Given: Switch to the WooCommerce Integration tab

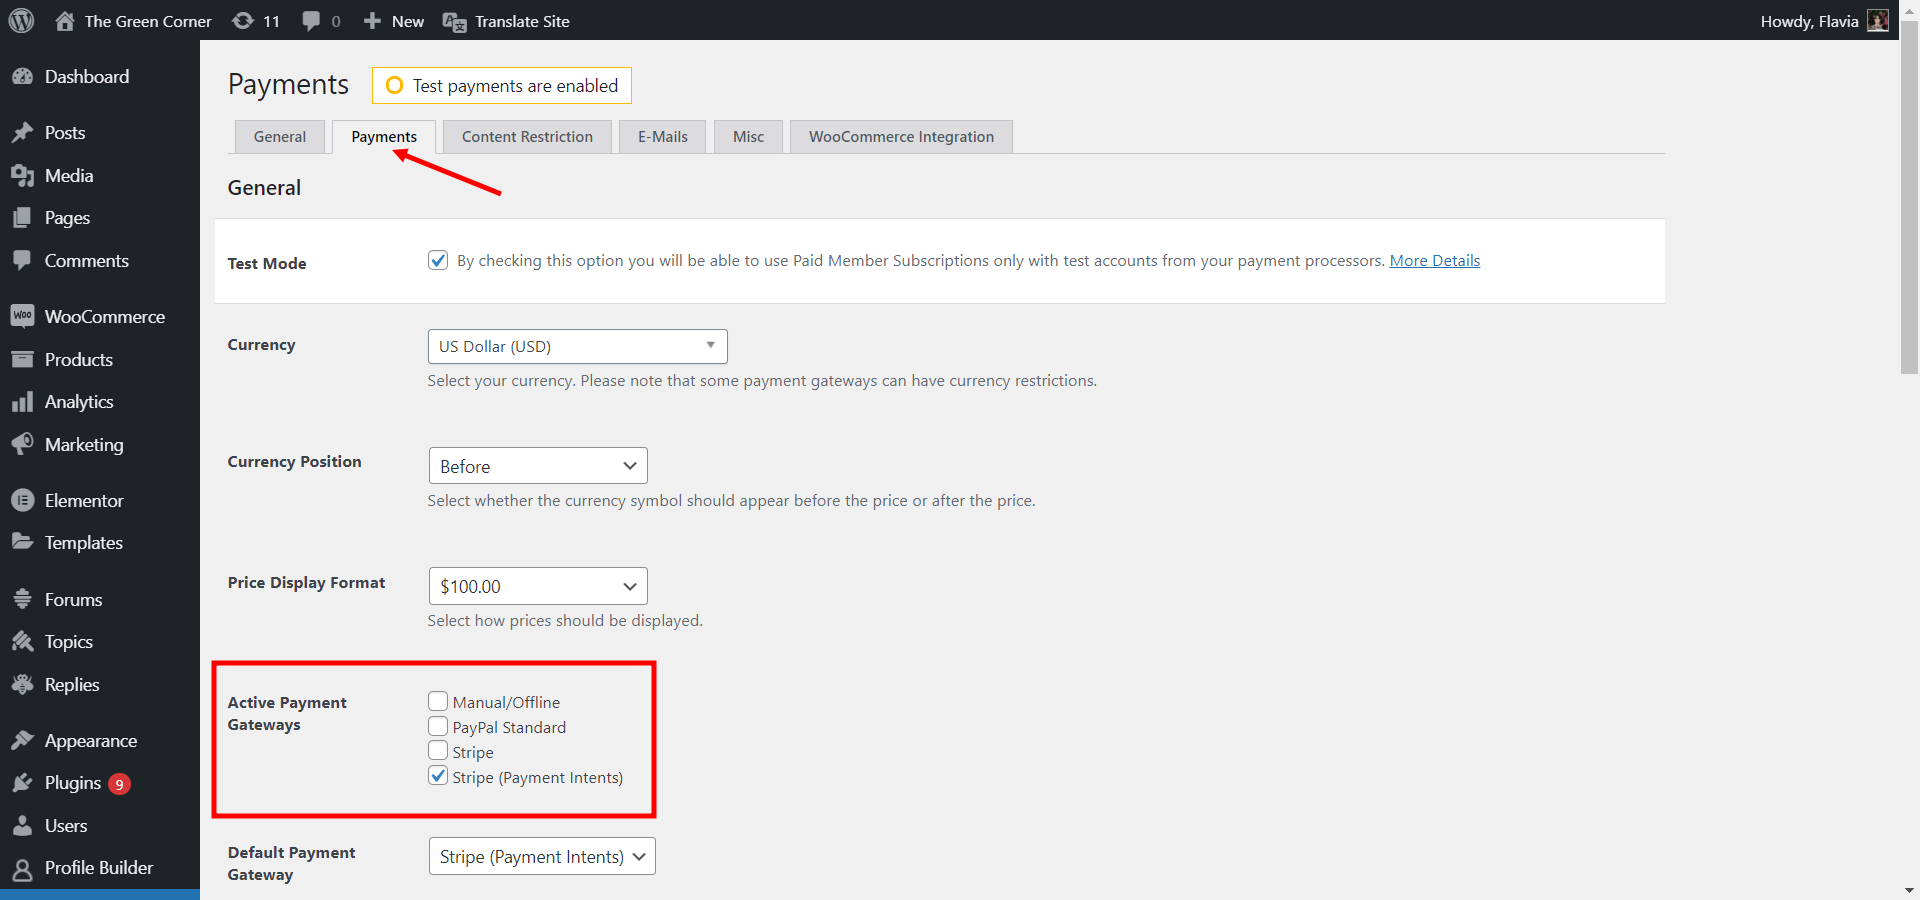Looking at the screenshot, I should click(901, 137).
